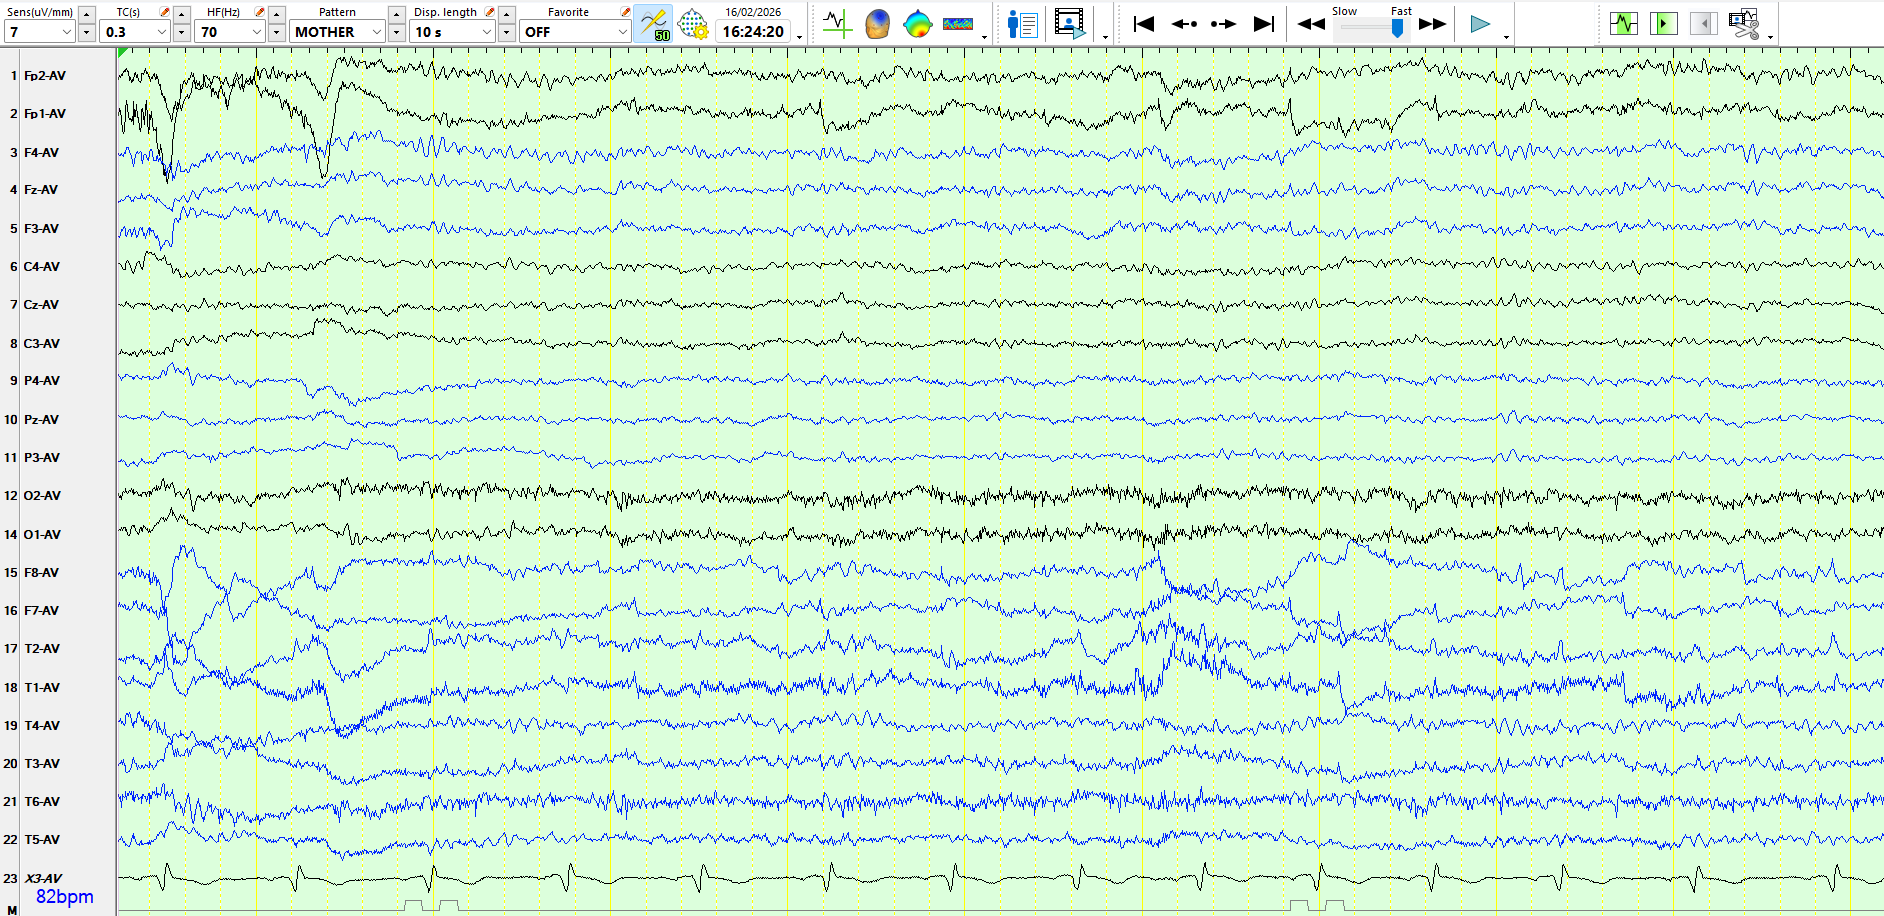Expand the video tools overflow arrow
This screenshot has height=916, width=1884.
coord(1105,37)
